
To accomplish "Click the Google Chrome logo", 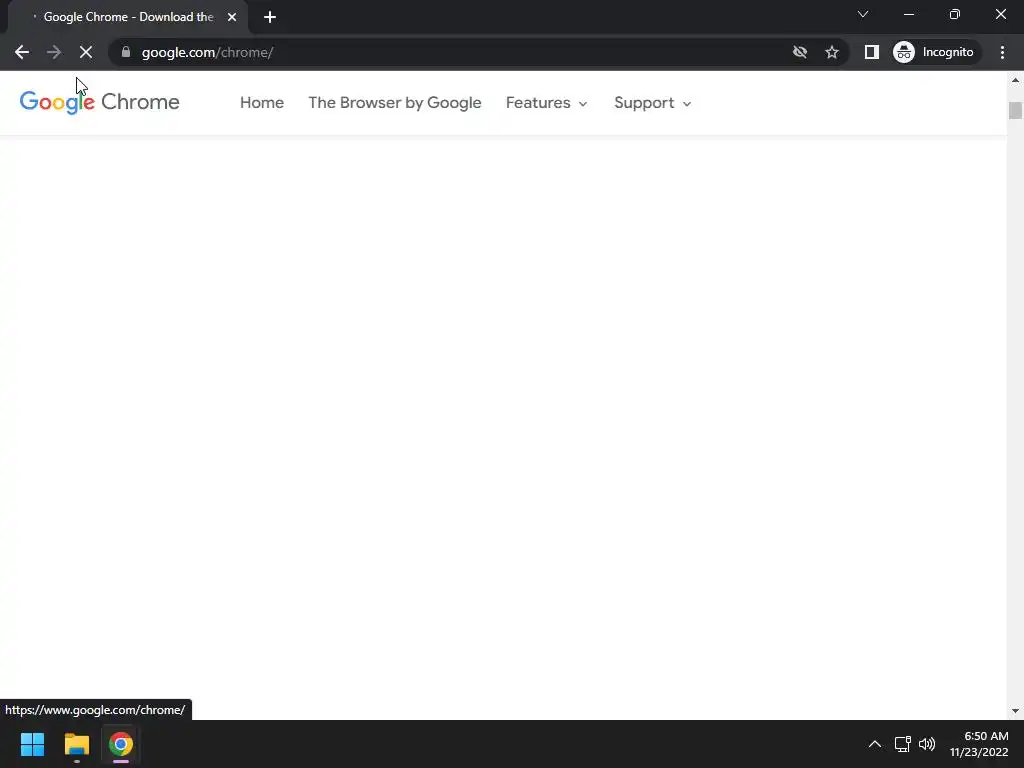I will (x=99, y=103).
